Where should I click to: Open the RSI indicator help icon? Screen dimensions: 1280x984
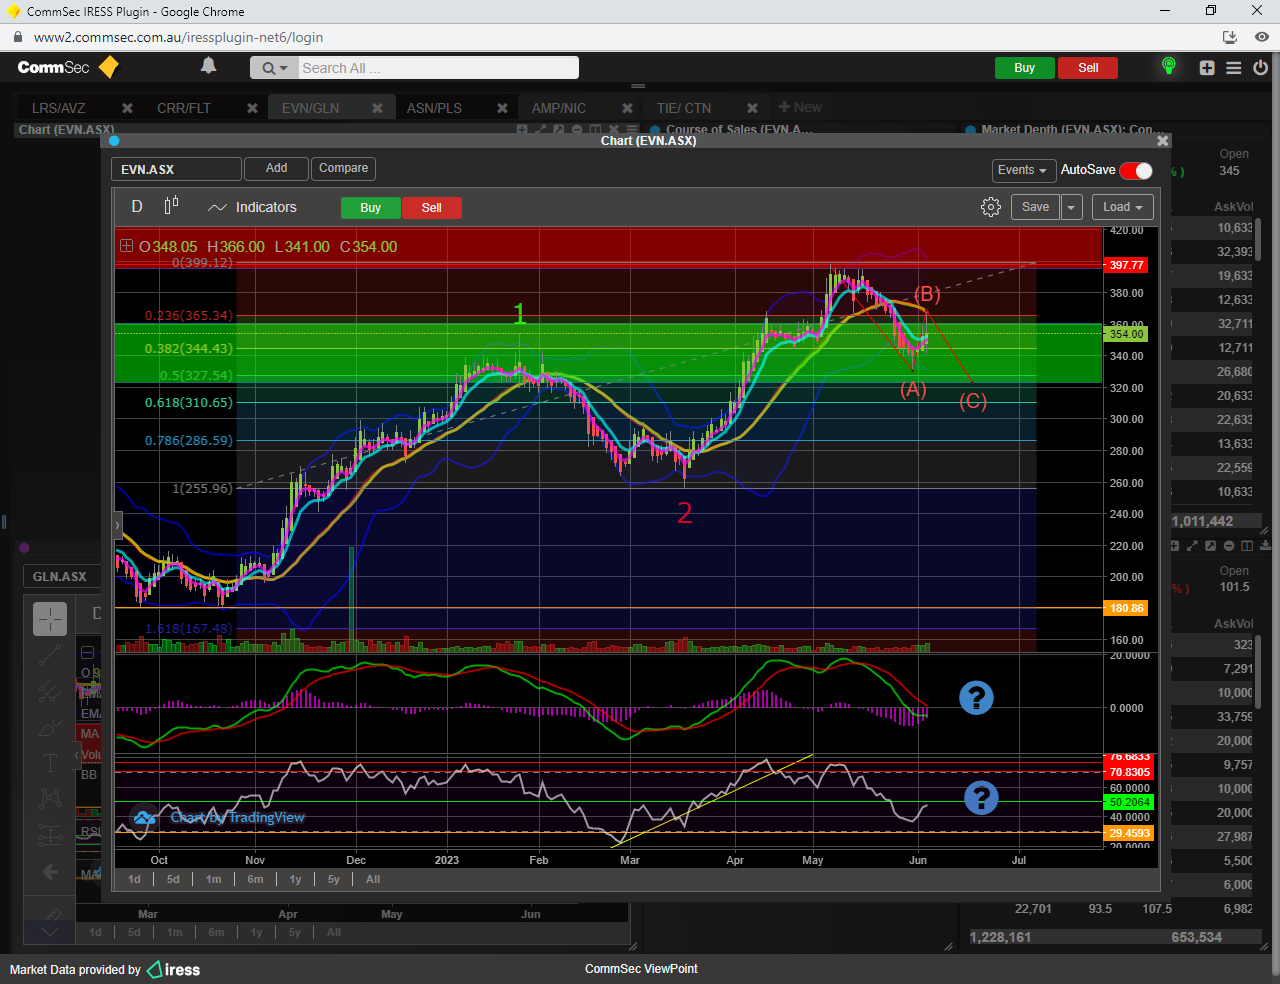[x=980, y=797]
